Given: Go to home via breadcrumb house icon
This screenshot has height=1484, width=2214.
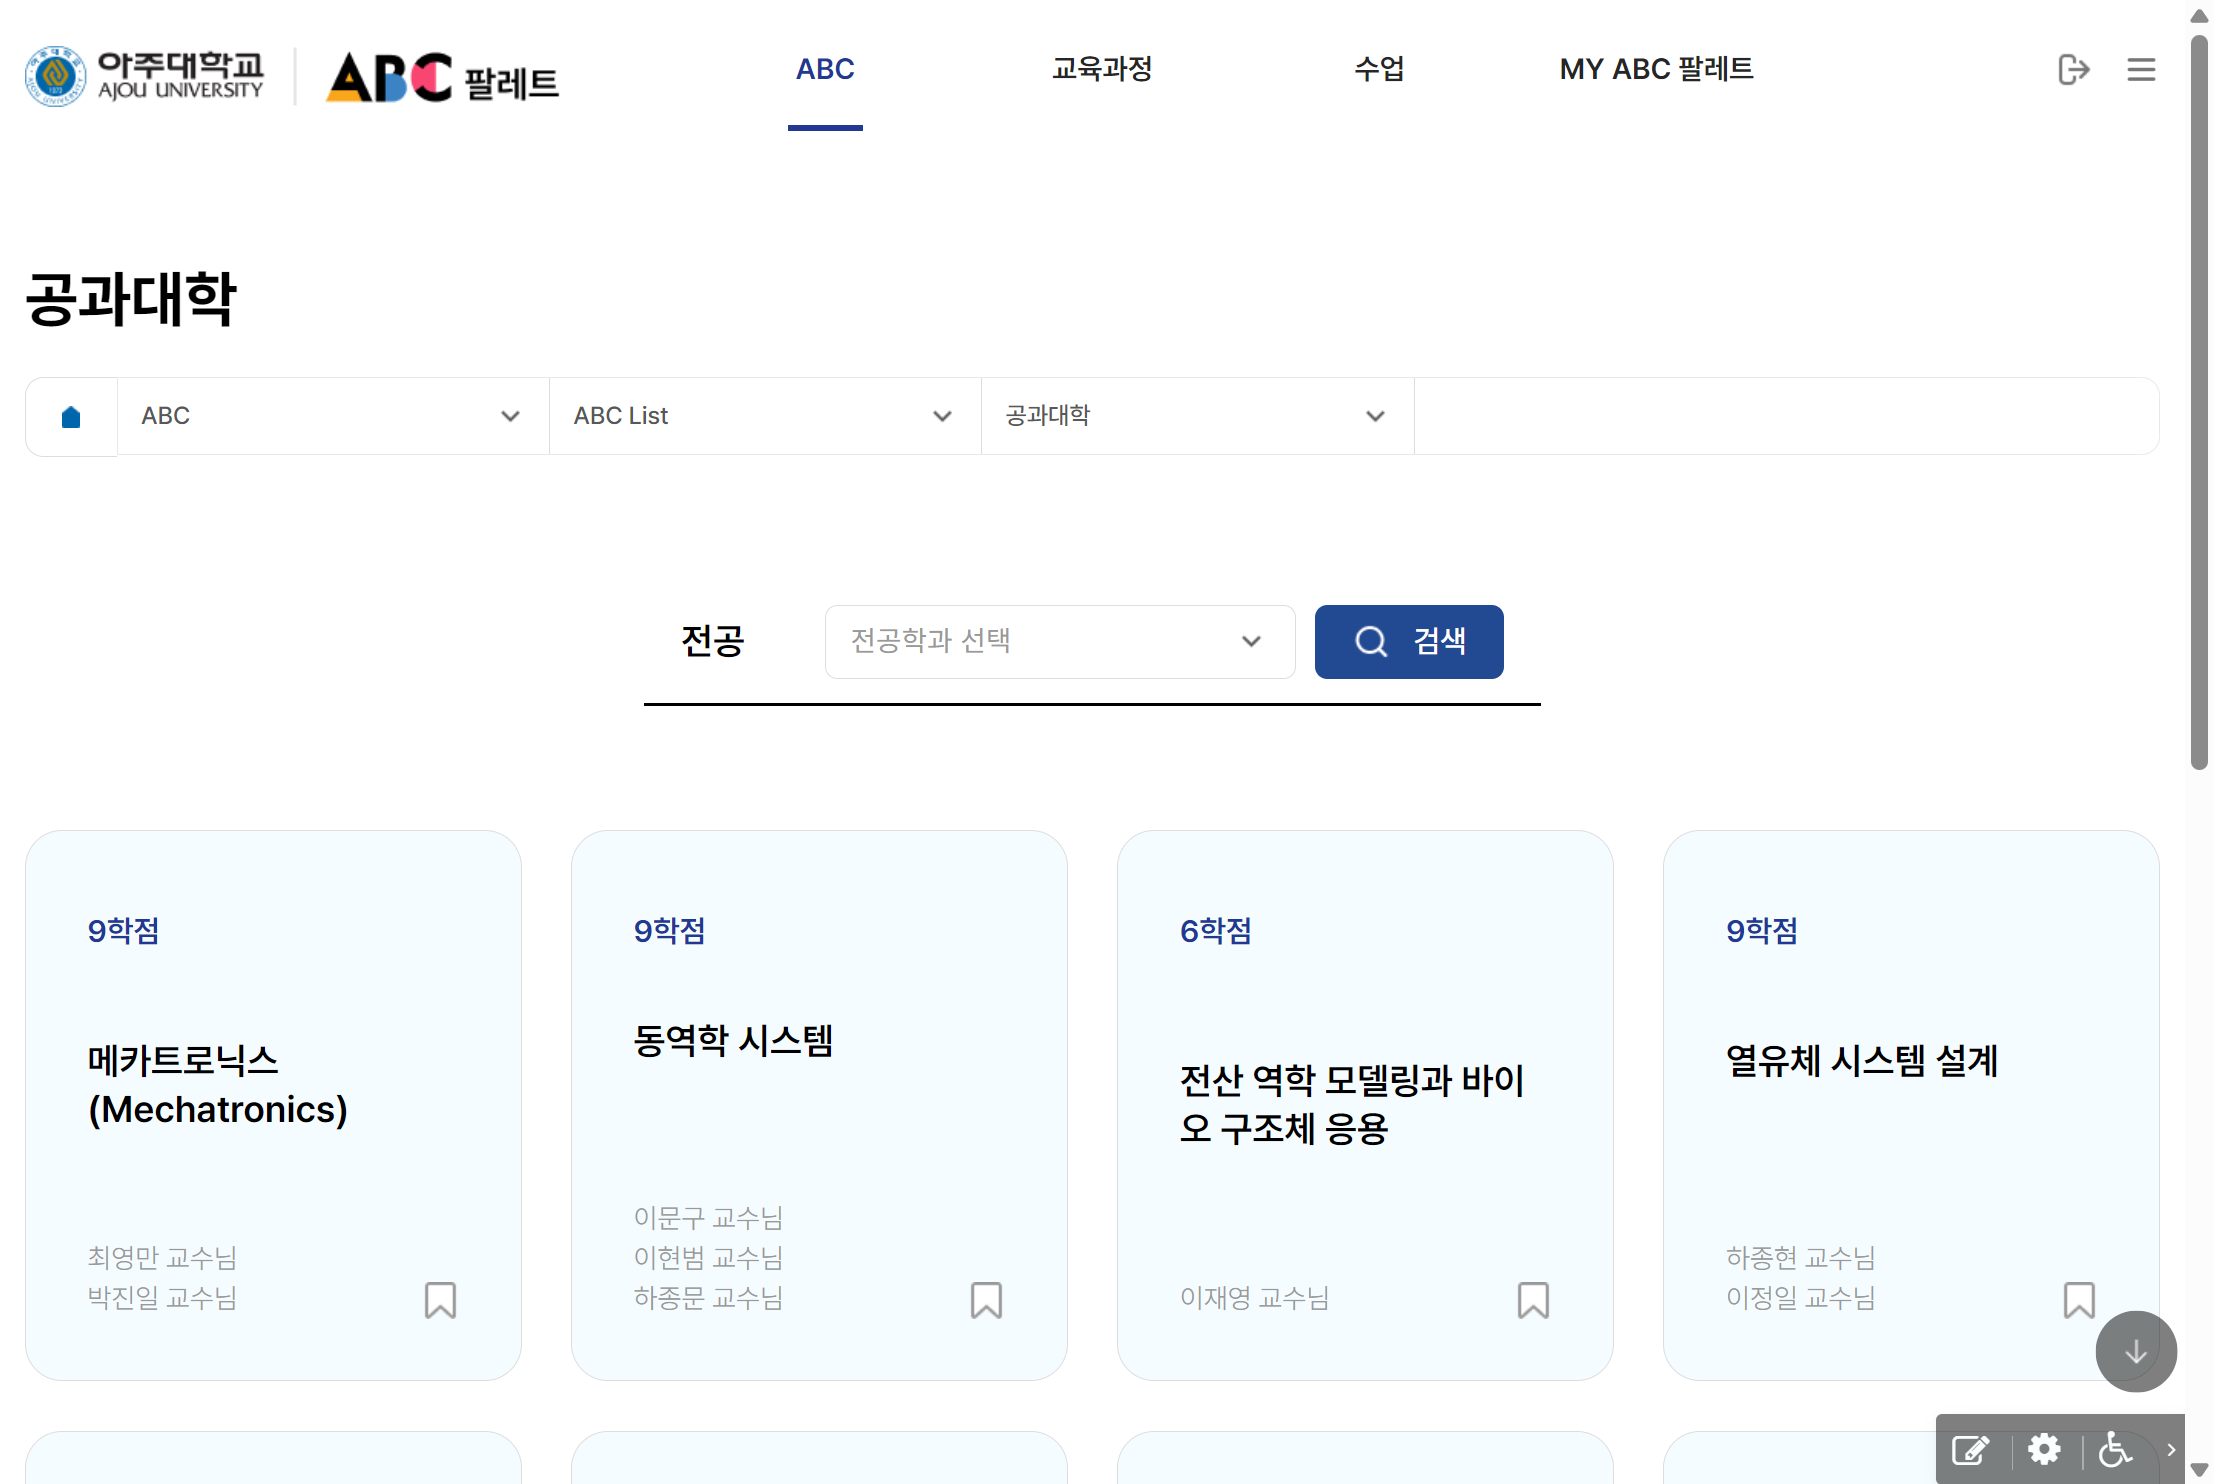Looking at the screenshot, I should point(71,417).
